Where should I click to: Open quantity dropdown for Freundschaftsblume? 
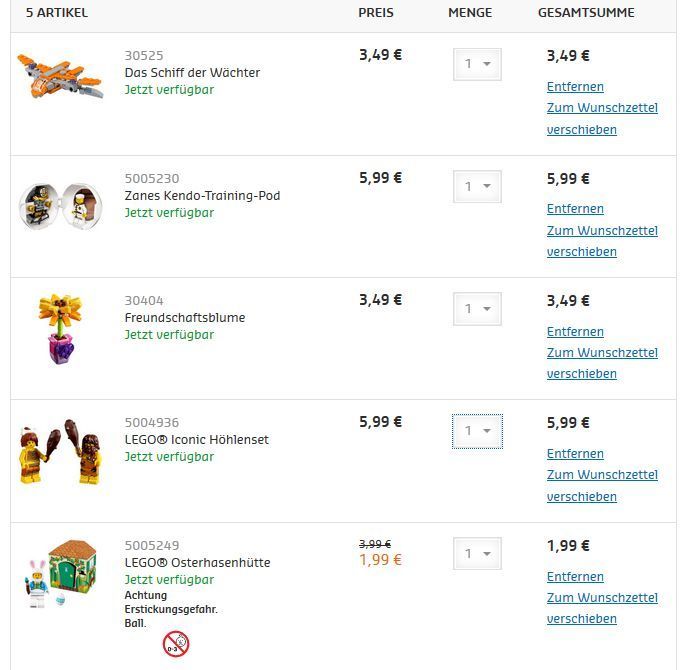tap(477, 309)
